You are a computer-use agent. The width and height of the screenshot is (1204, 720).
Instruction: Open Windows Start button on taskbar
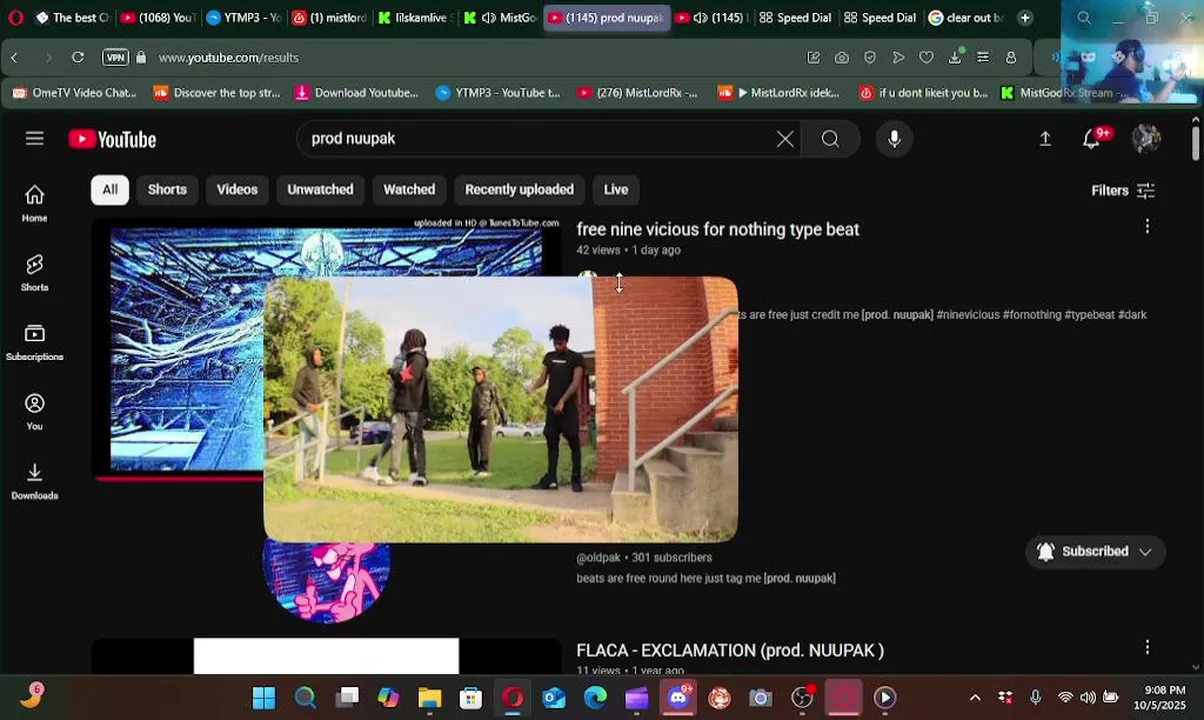pos(264,698)
